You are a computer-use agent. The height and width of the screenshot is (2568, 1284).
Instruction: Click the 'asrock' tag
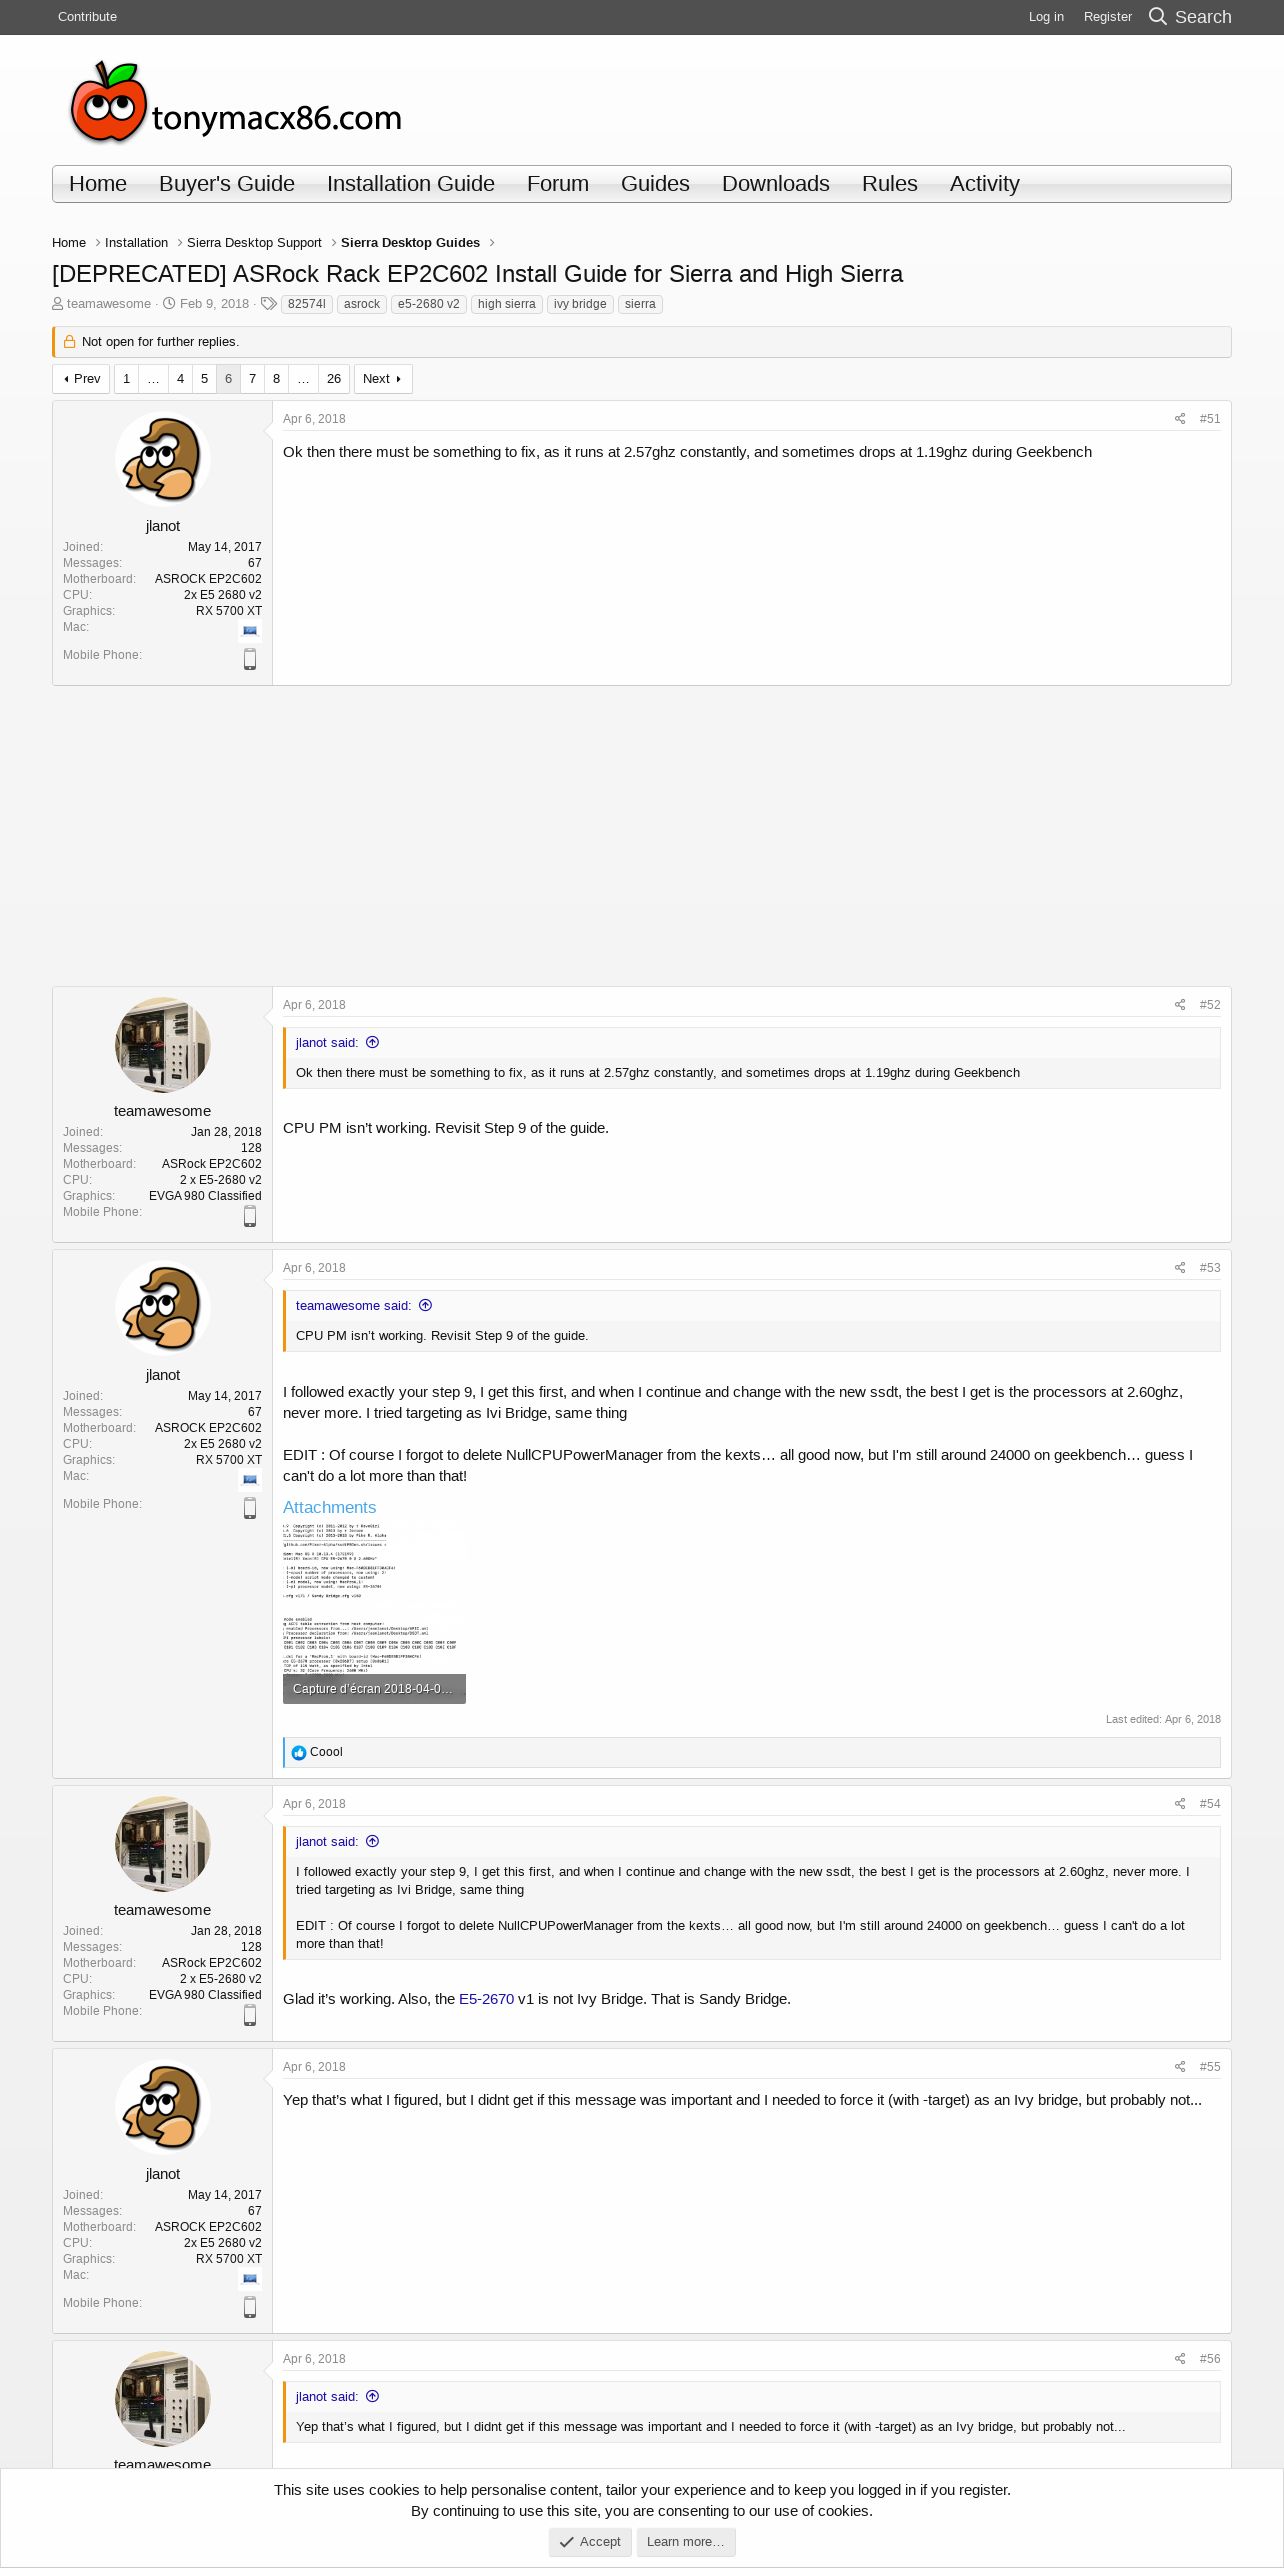pos(362,304)
